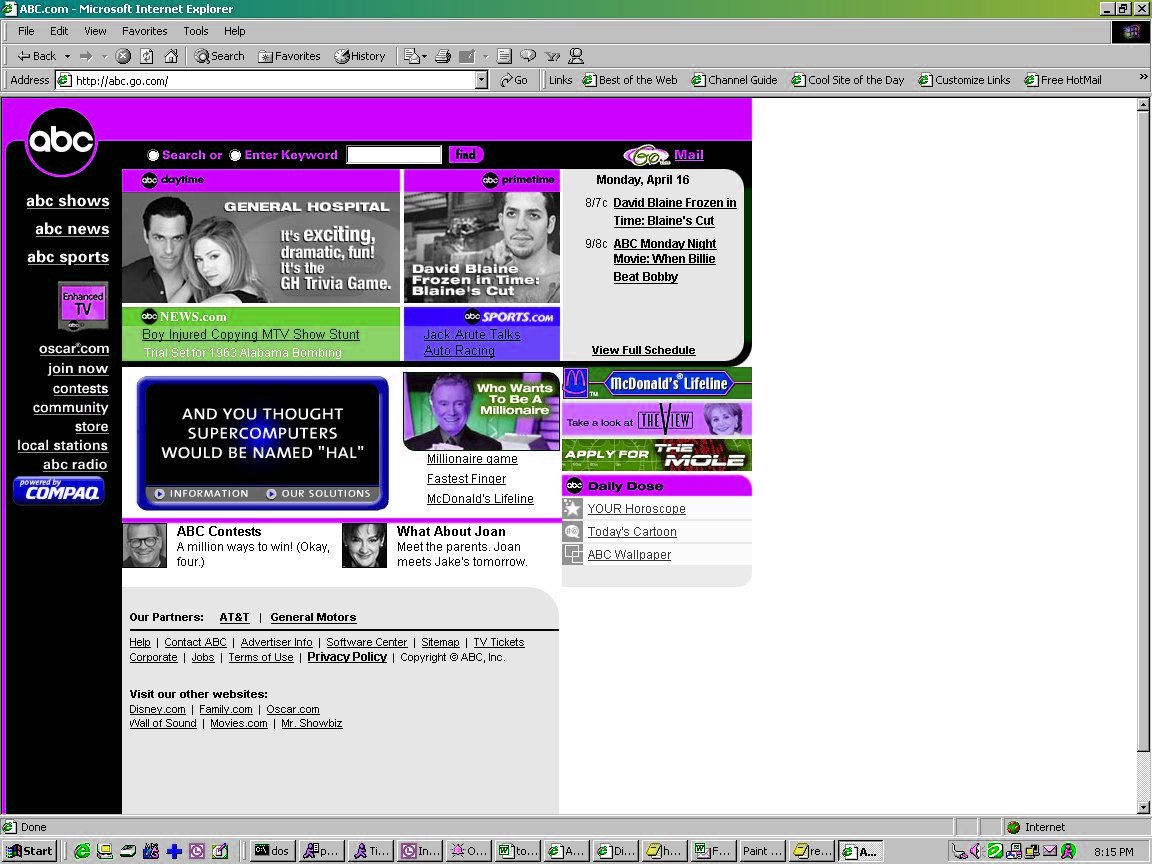The height and width of the screenshot is (864, 1152).
Task: Open the "Jack Arute Talks" sports link
Action: click(x=472, y=334)
